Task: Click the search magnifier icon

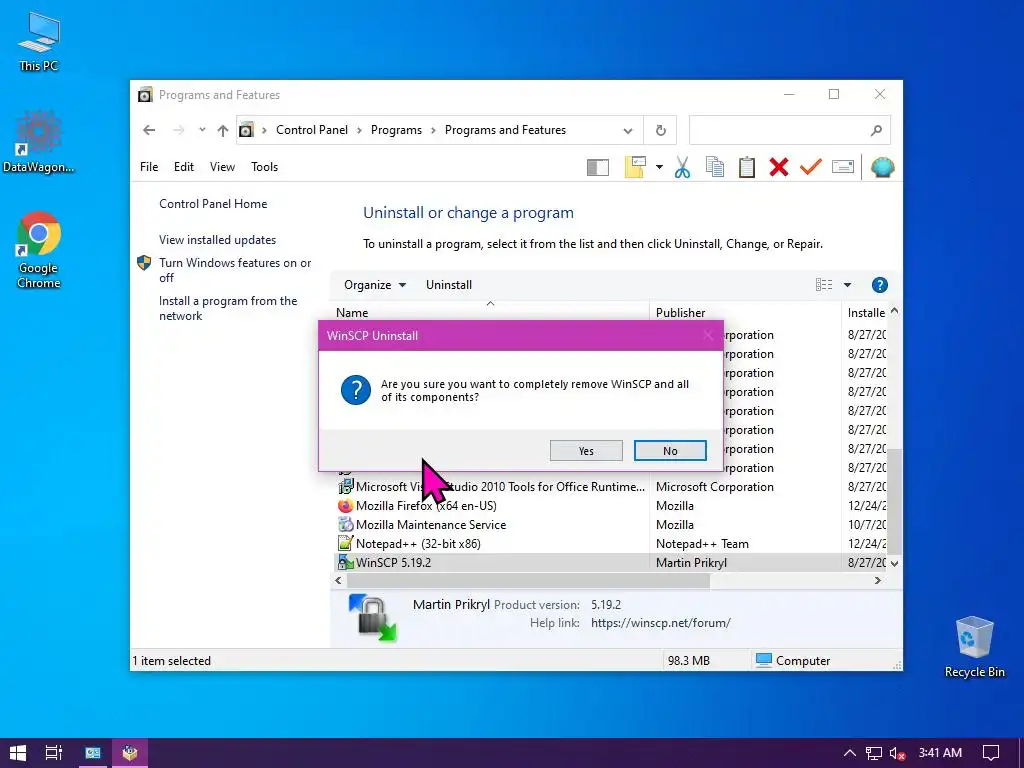Action: coord(876,130)
